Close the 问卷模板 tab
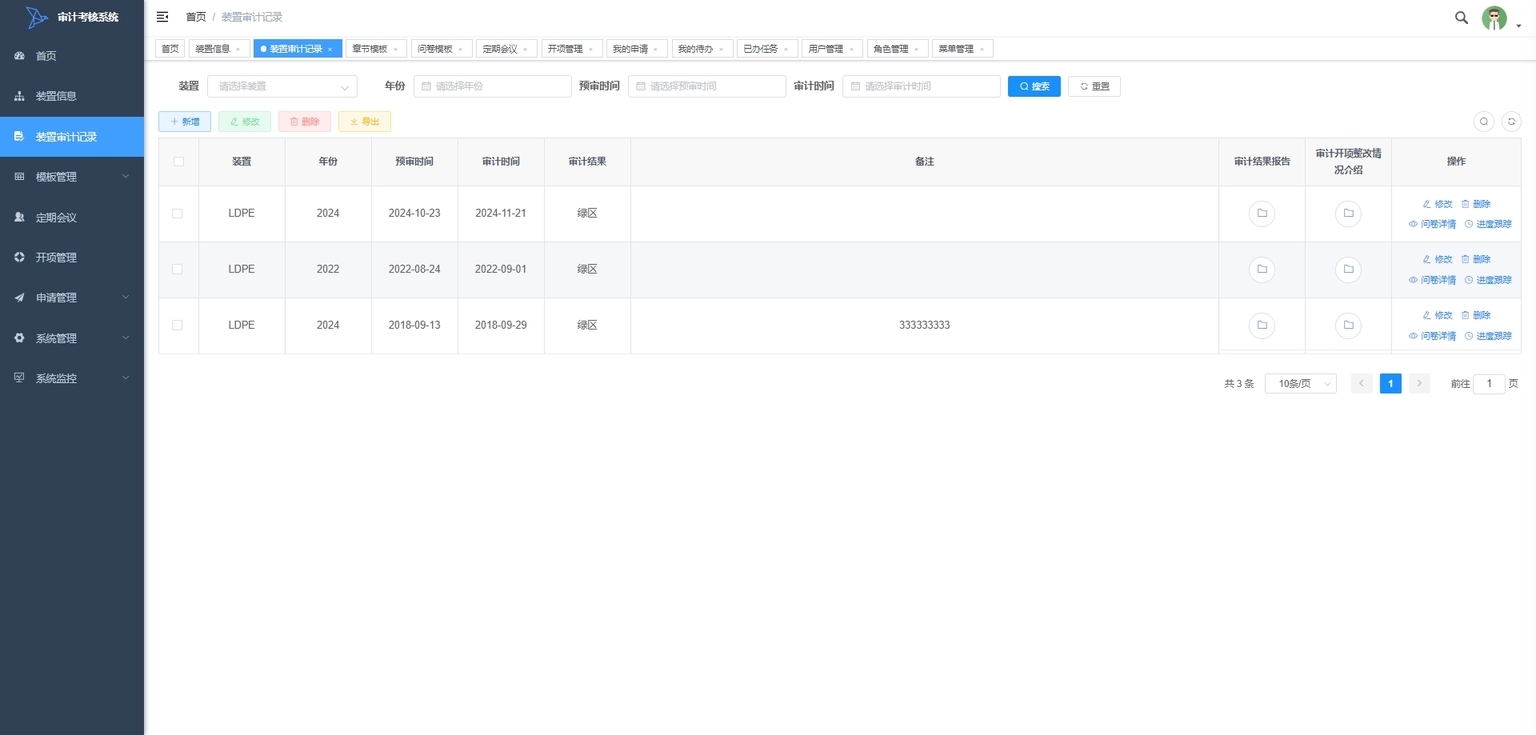Screen dimensions: 1536x735 point(460,49)
